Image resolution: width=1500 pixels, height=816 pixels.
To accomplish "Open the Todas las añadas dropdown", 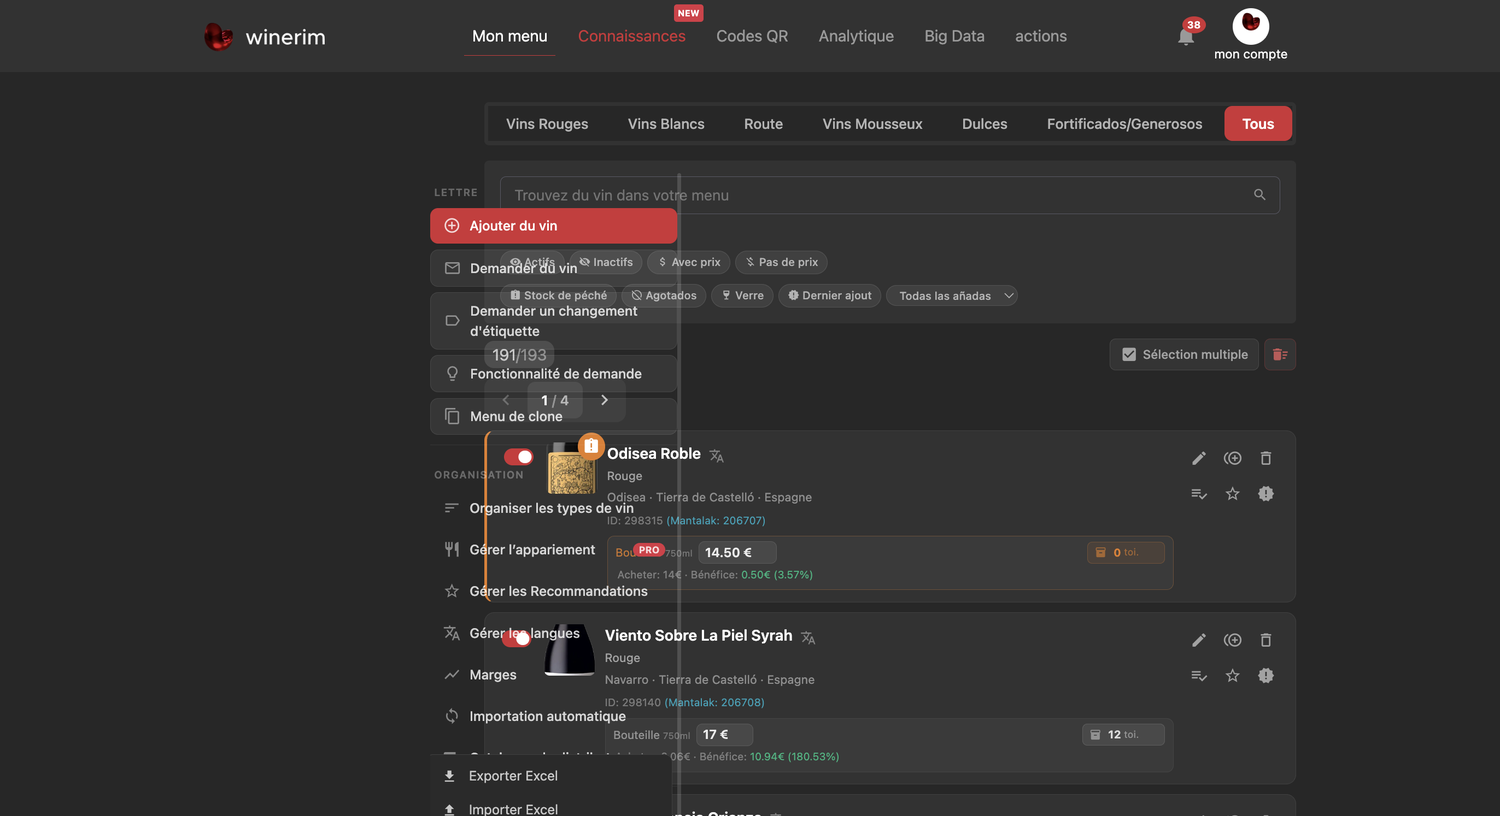I will (952, 296).
